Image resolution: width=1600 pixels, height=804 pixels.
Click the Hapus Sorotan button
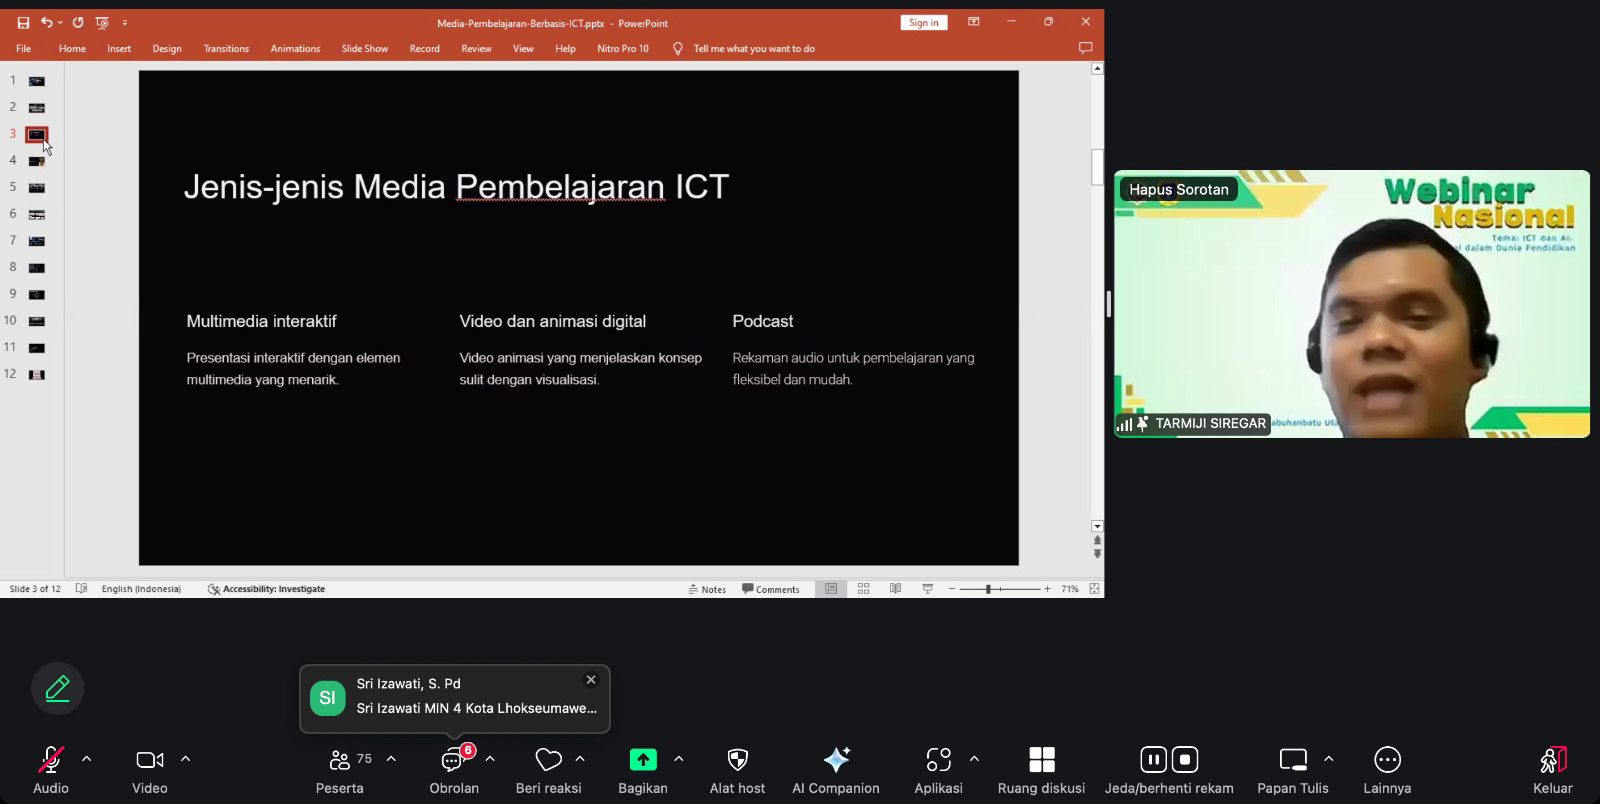1178,189
